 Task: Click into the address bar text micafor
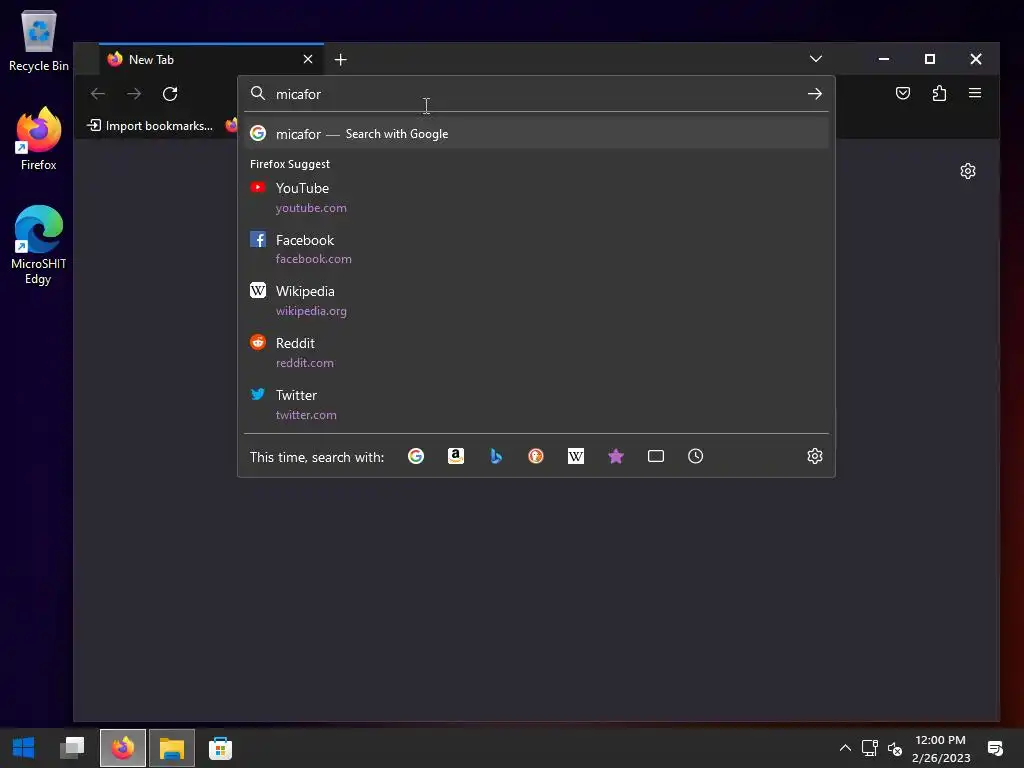click(298, 94)
